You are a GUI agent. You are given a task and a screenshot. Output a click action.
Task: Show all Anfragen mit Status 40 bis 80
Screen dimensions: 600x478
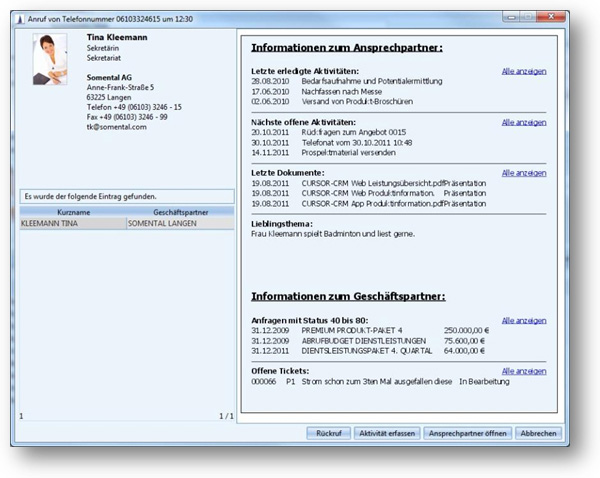524,320
